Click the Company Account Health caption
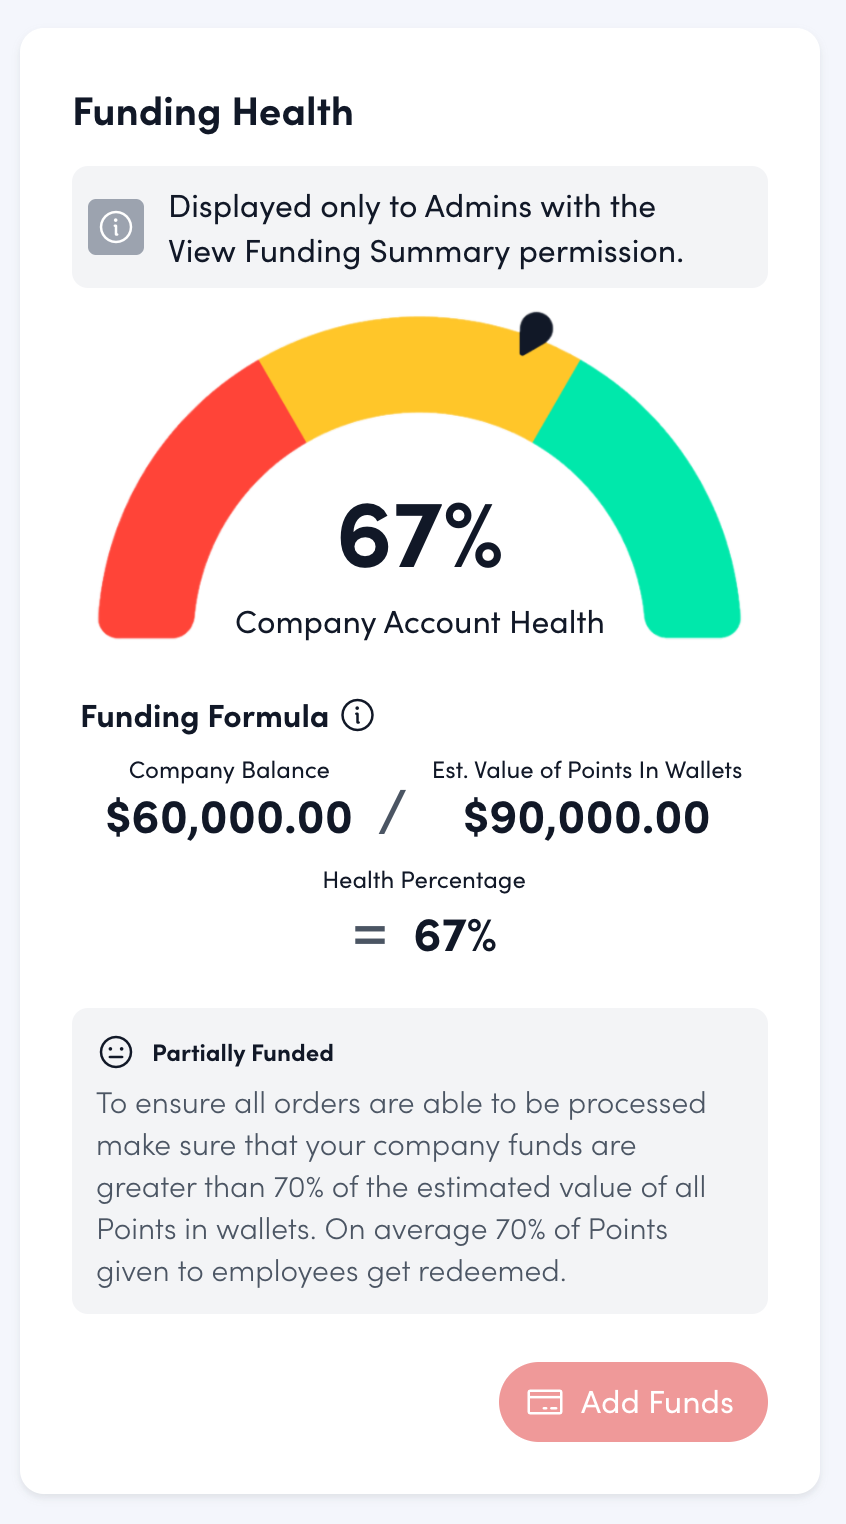 [x=420, y=623]
